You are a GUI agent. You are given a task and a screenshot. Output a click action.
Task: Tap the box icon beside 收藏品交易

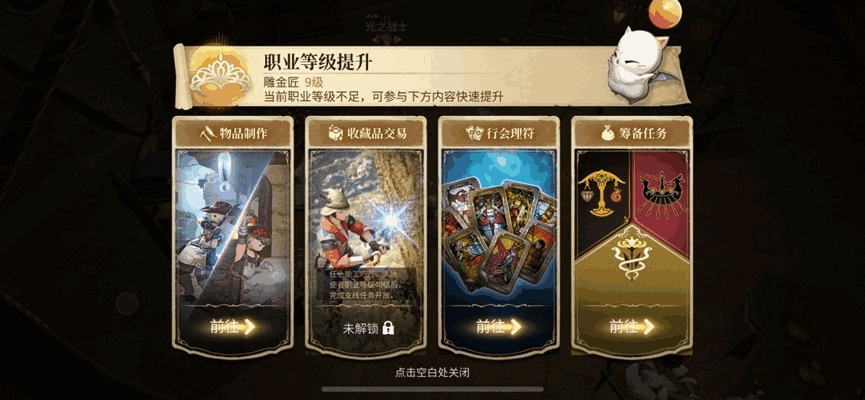coord(336,132)
